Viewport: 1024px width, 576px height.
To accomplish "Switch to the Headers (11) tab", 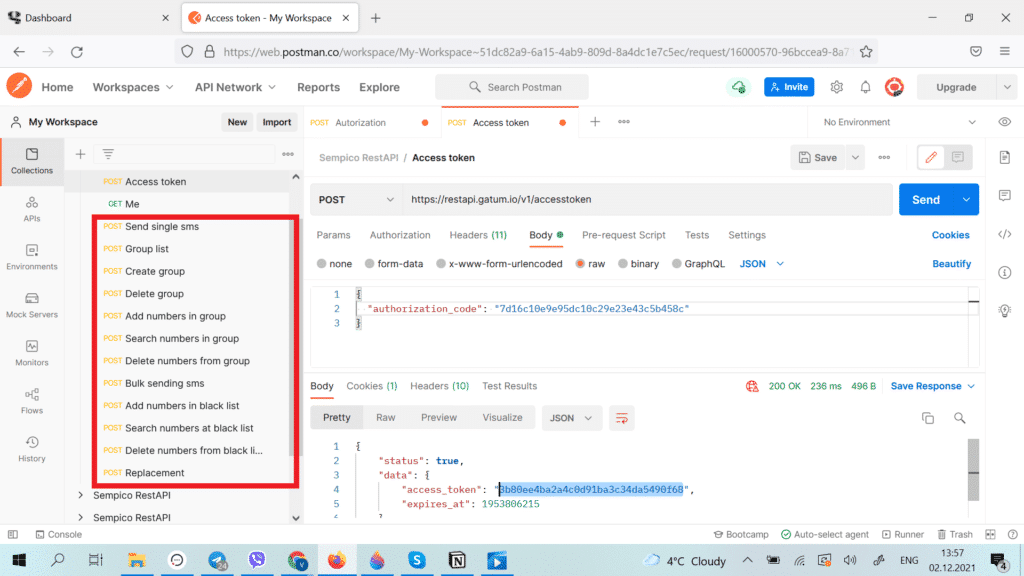I will click(478, 235).
